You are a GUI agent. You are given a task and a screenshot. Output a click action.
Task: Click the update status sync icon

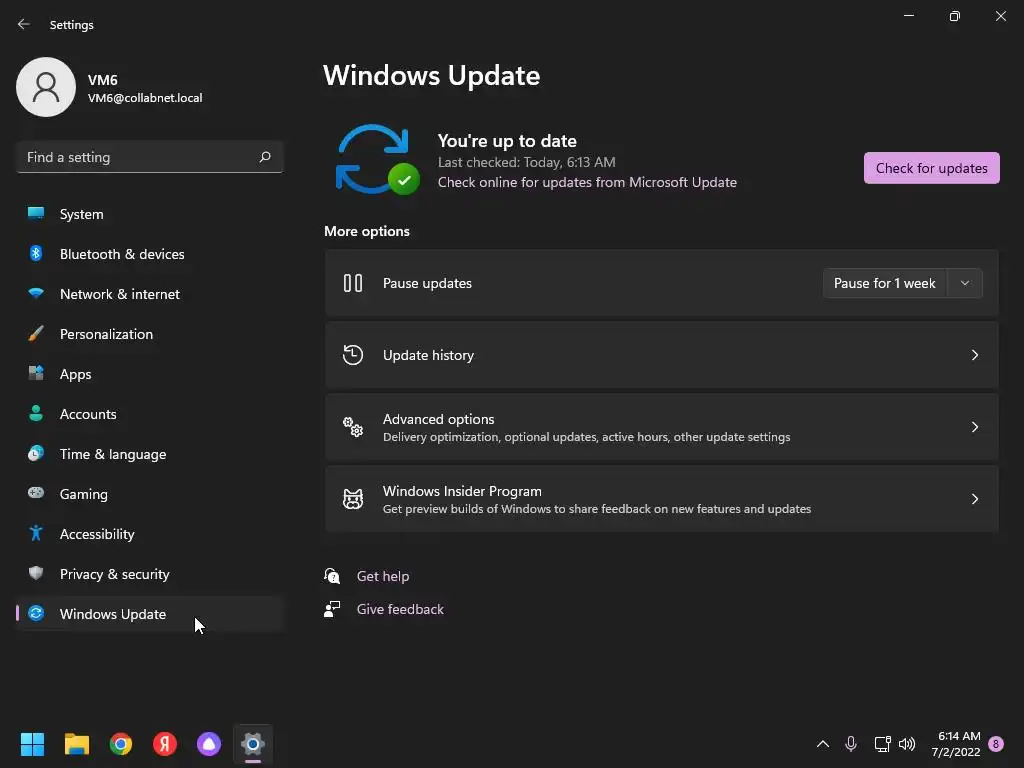377,159
